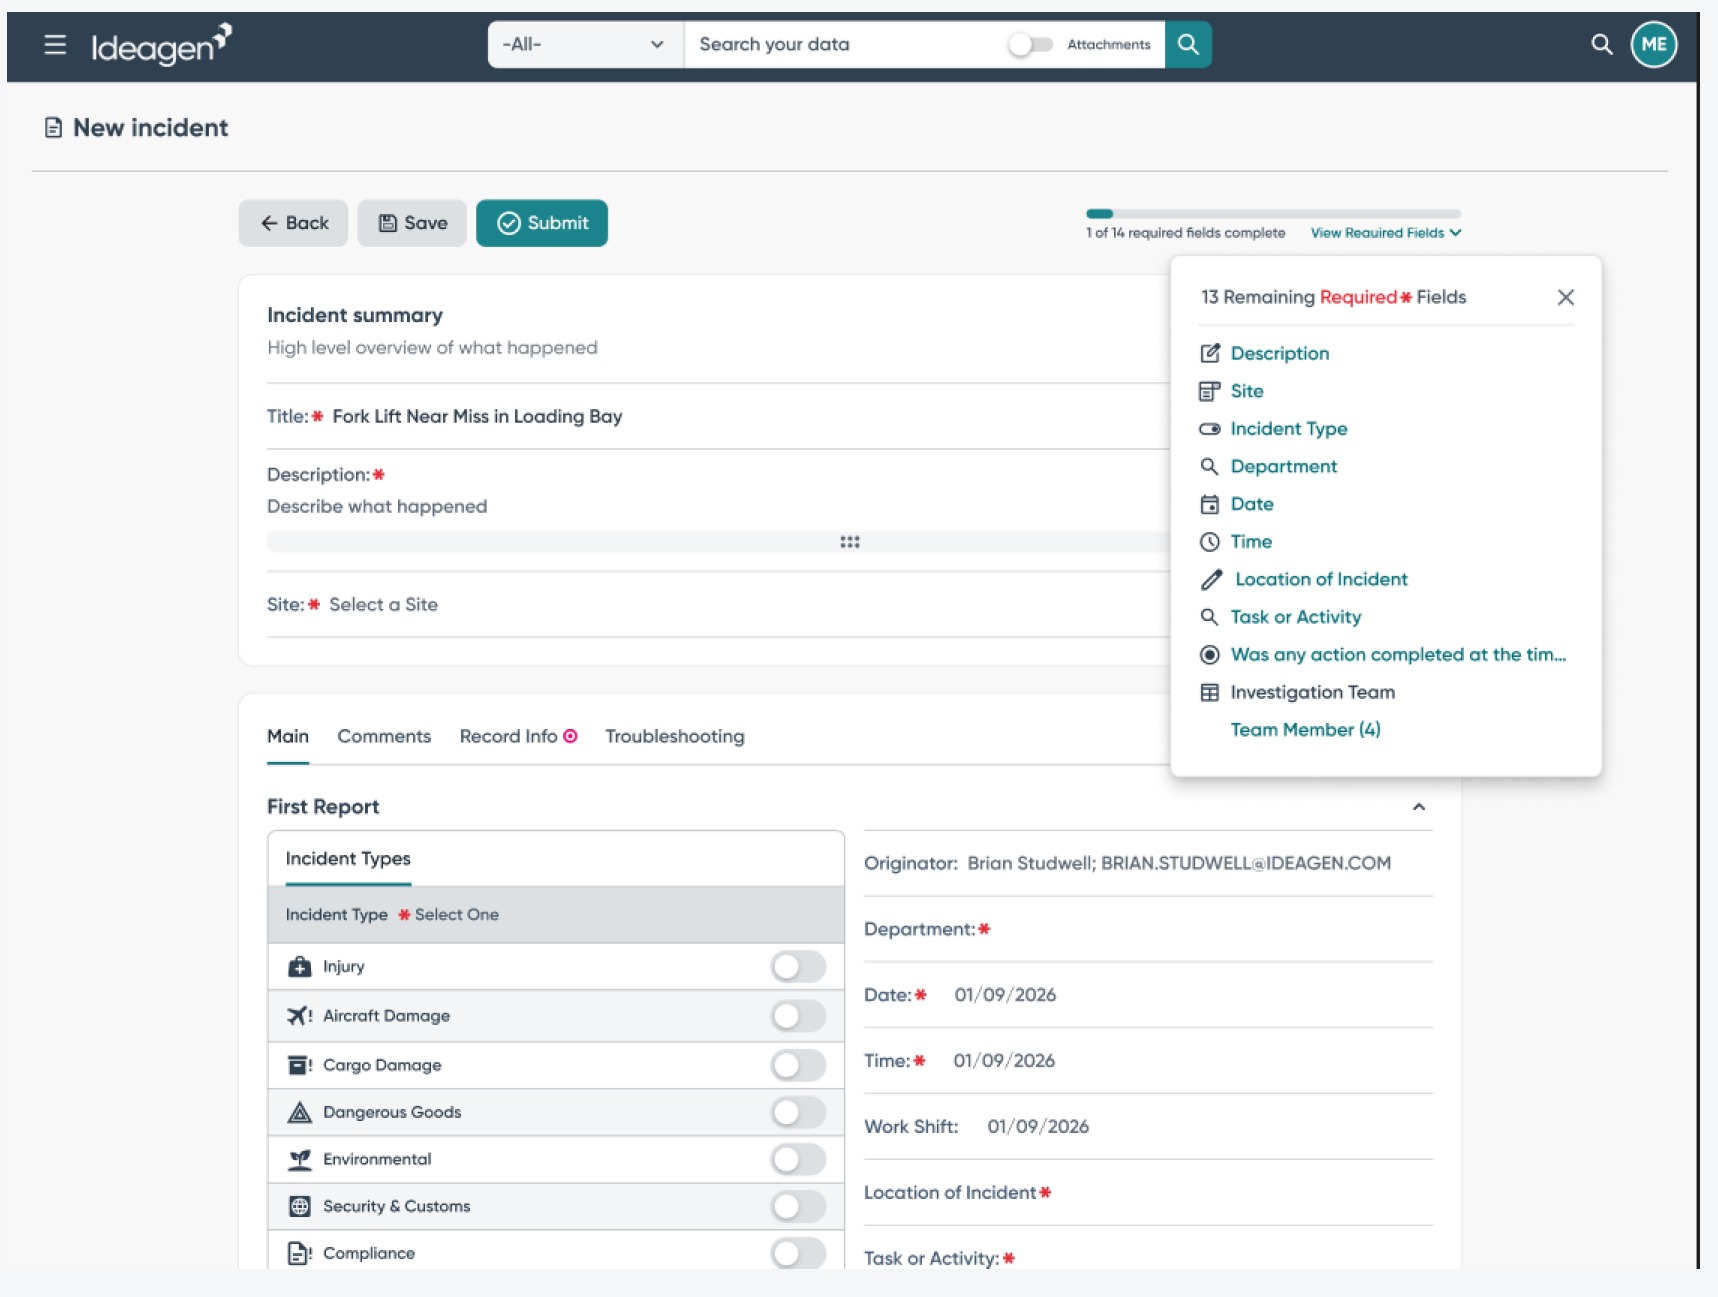The width and height of the screenshot is (1718, 1297).
Task: Open the -All- search scope dropdown
Action: pyautogui.click(x=585, y=44)
